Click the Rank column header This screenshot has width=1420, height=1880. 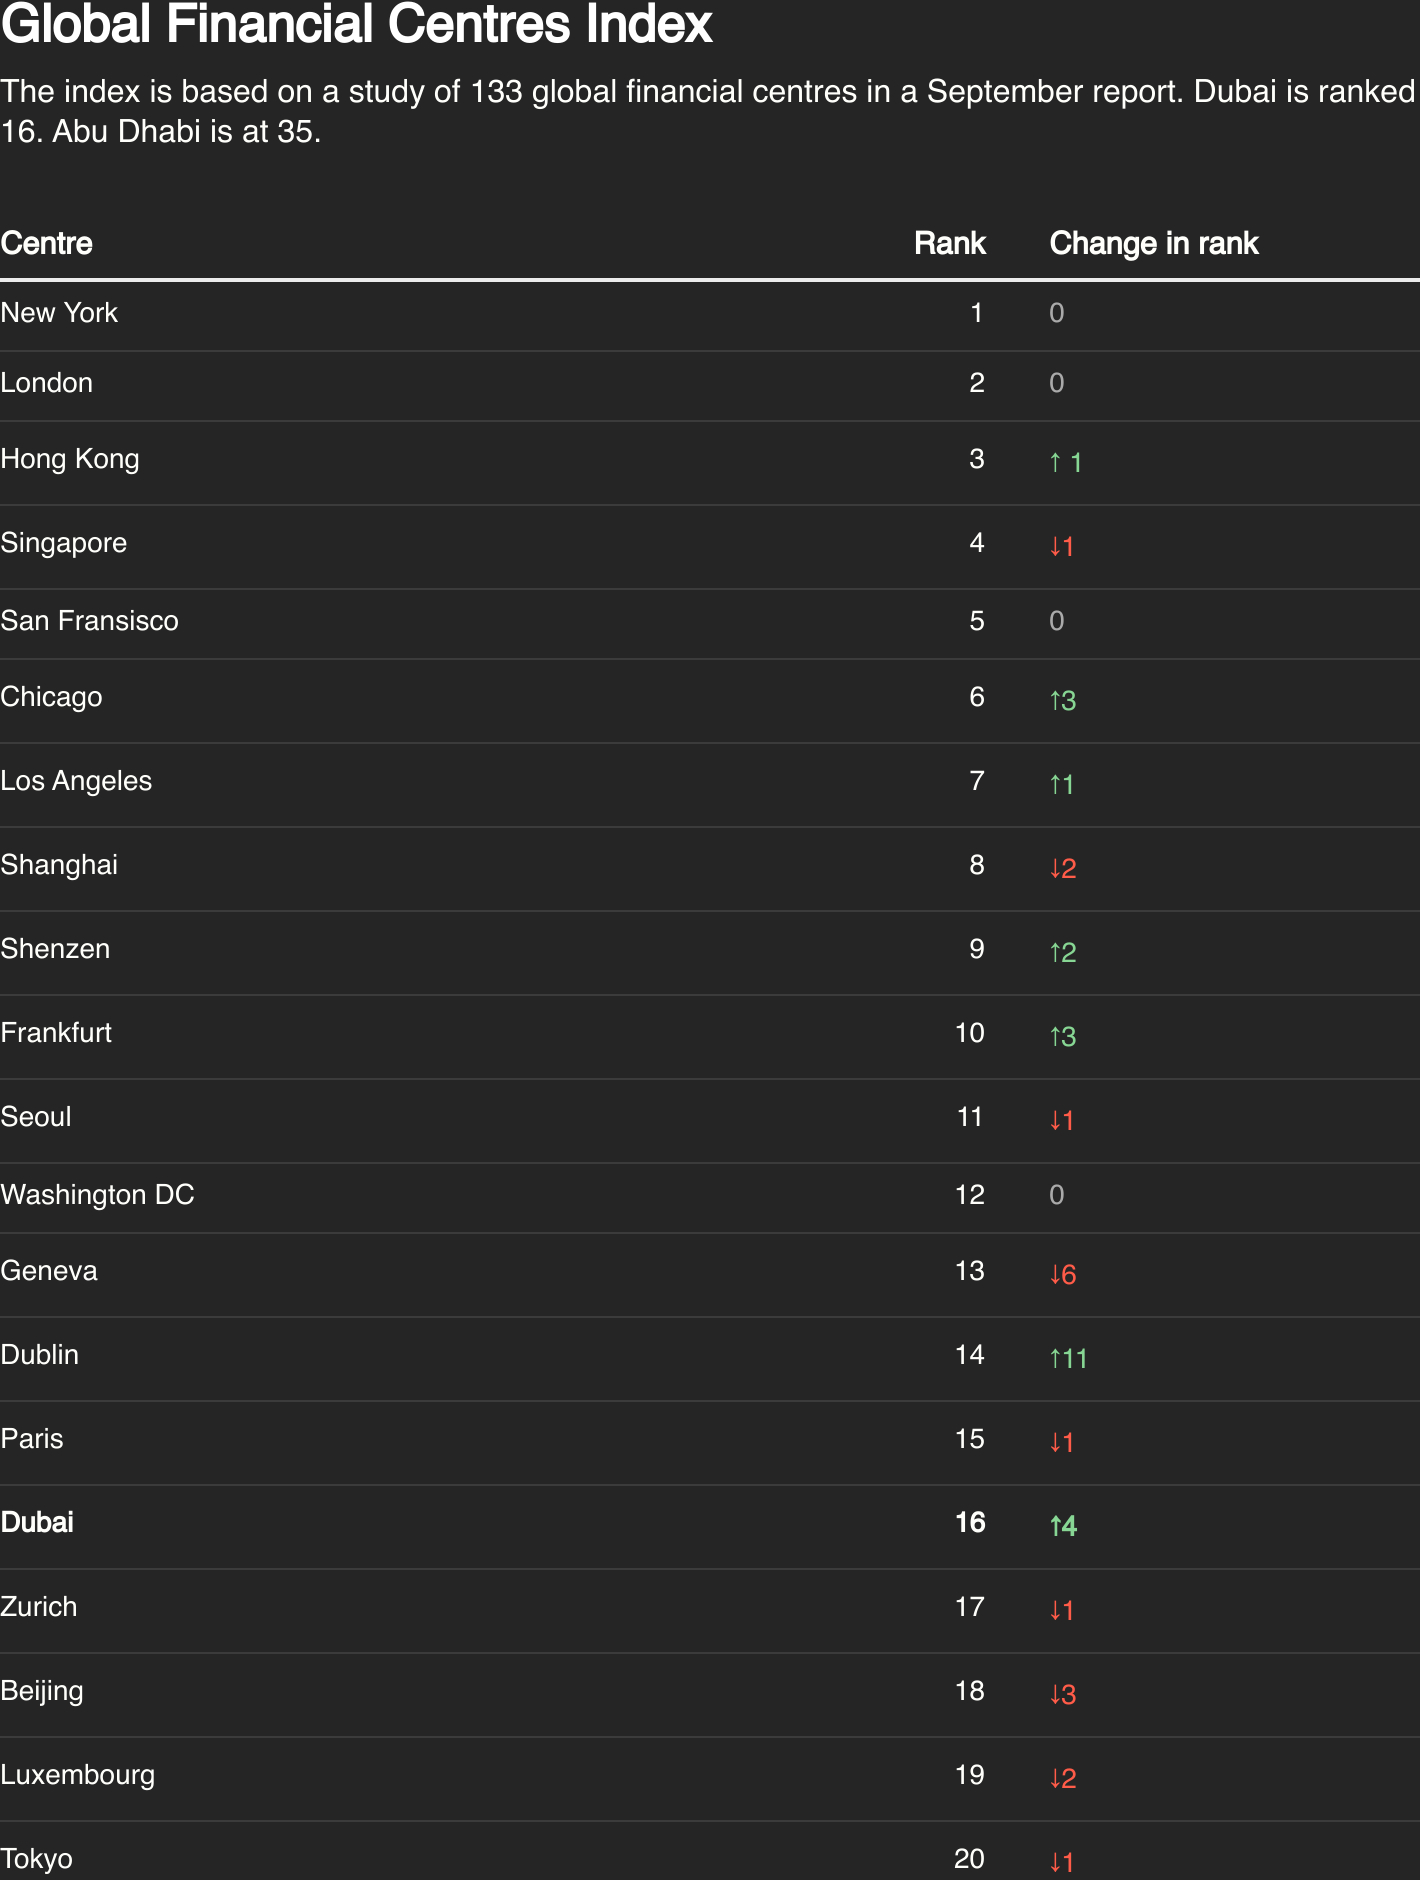tap(949, 243)
